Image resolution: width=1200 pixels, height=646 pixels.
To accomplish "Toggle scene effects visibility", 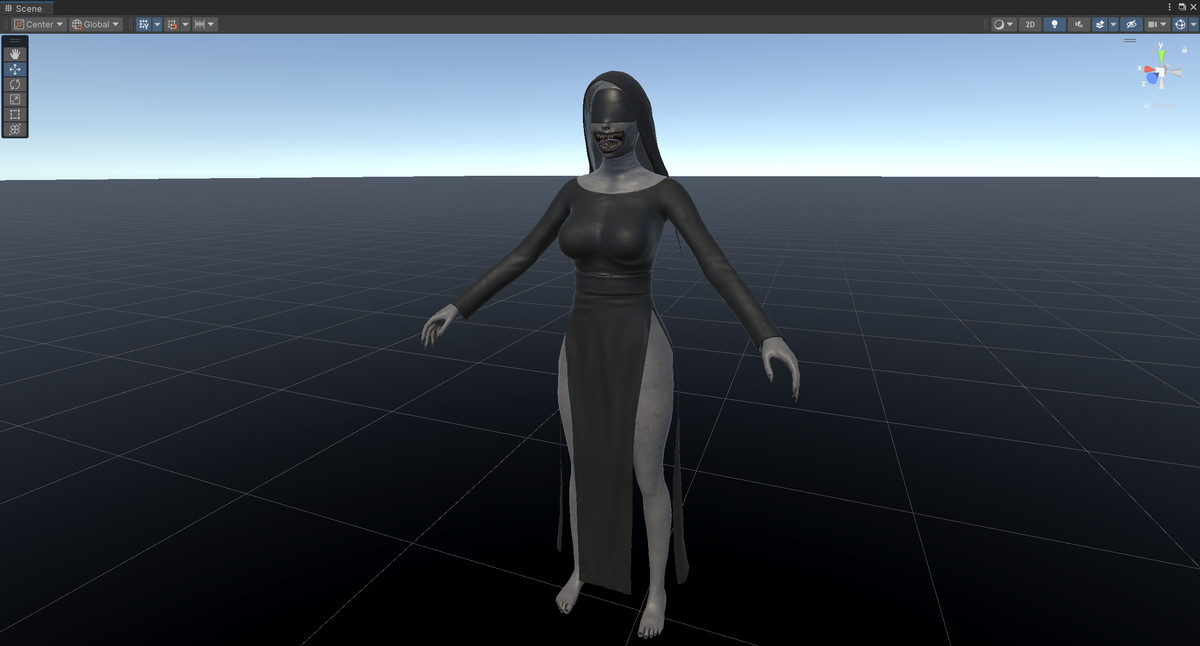I will pyautogui.click(x=1100, y=24).
